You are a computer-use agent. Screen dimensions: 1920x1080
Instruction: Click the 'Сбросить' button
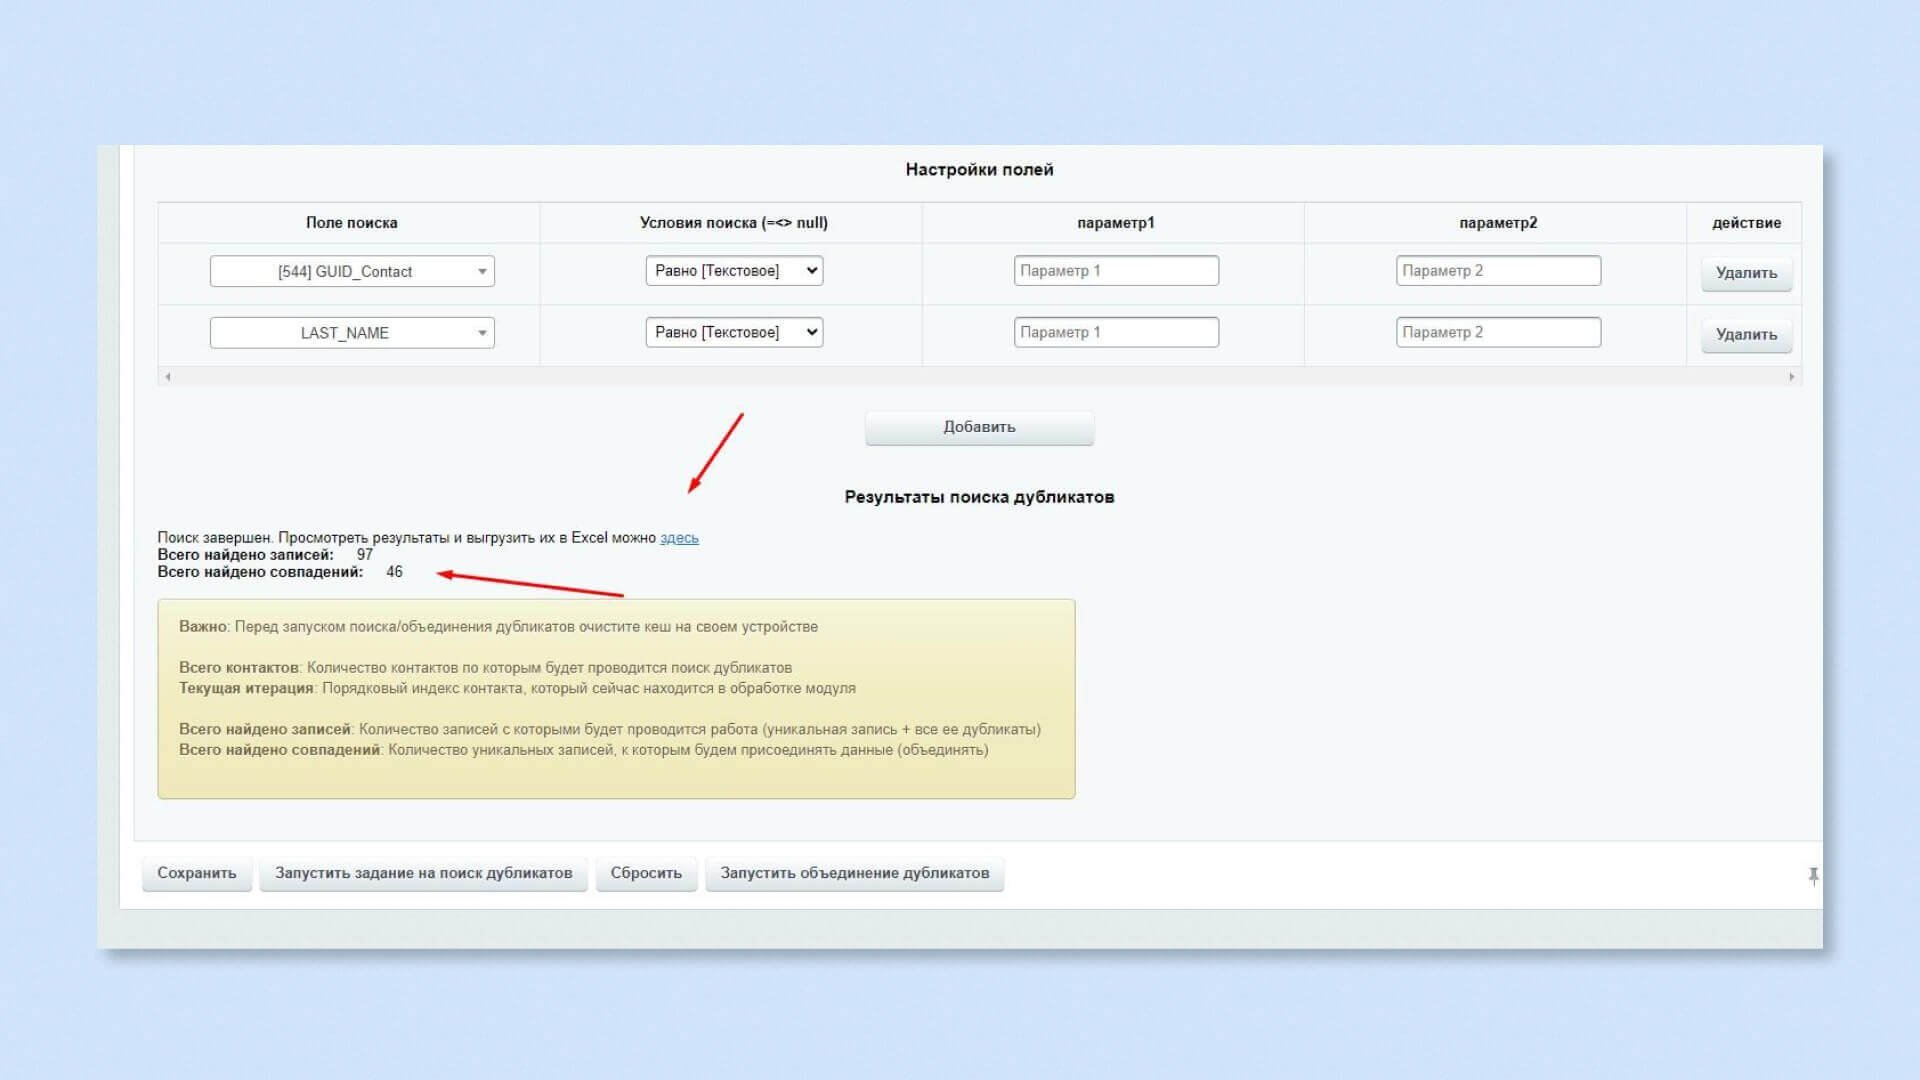(x=646, y=873)
